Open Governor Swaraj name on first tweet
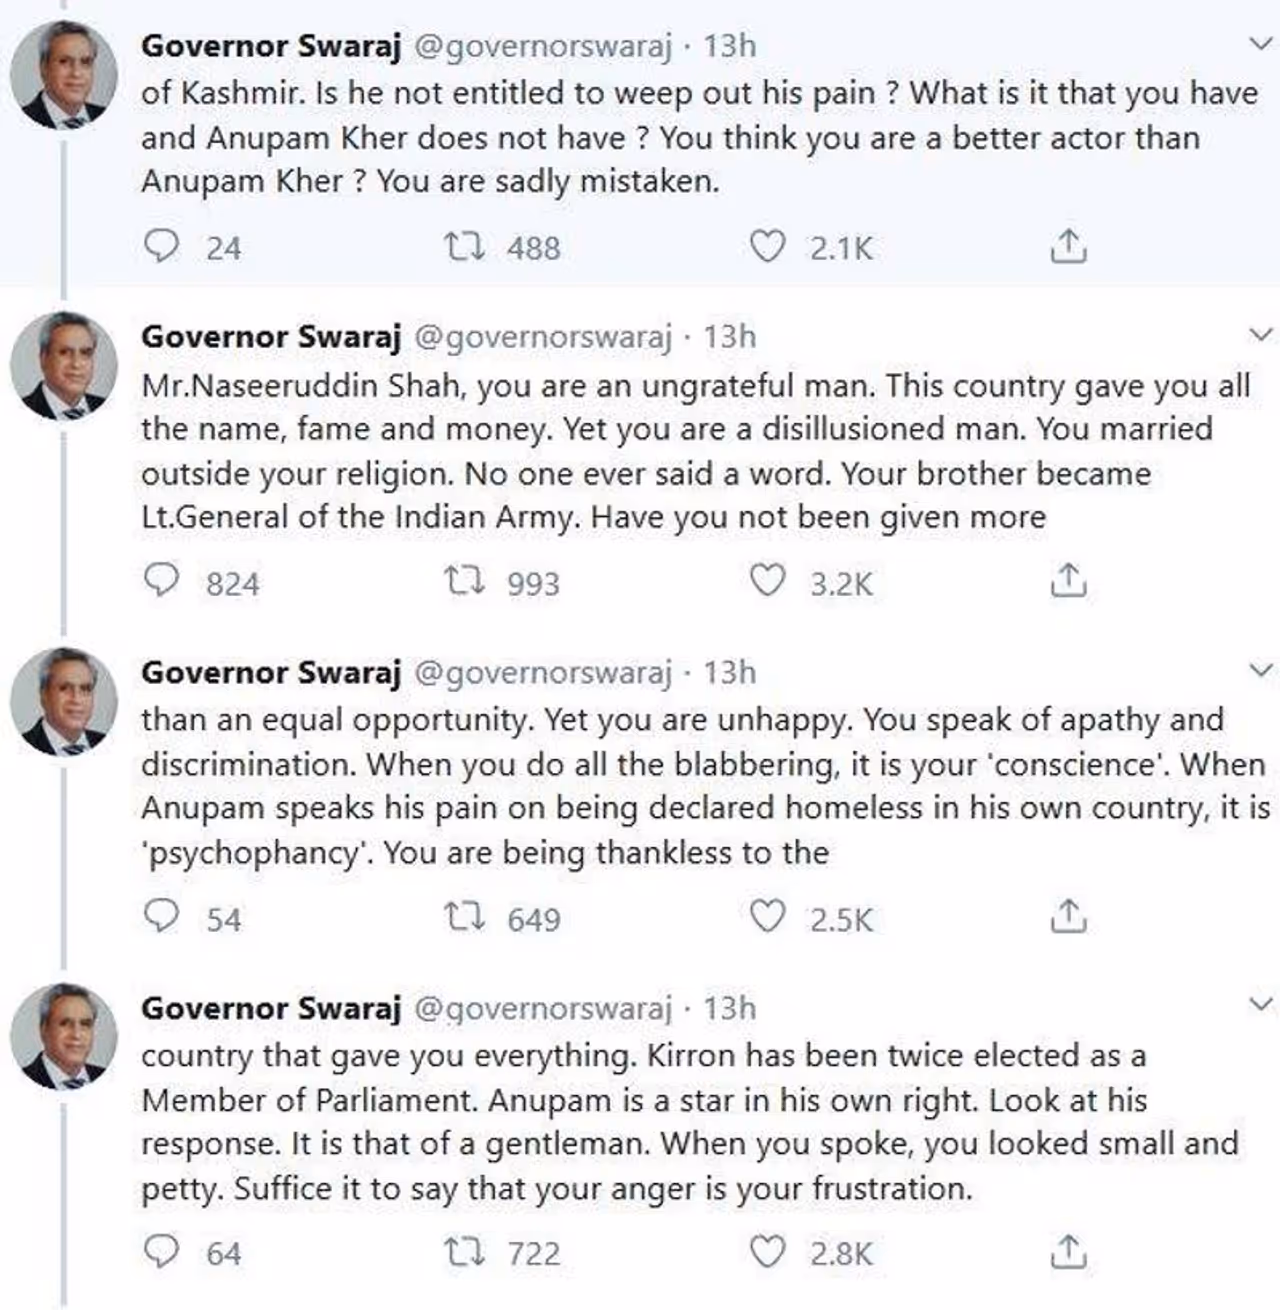1280x1310 pixels. (271, 46)
